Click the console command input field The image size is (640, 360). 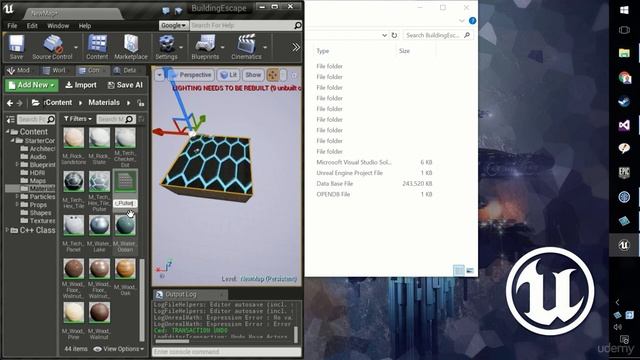[227, 351]
